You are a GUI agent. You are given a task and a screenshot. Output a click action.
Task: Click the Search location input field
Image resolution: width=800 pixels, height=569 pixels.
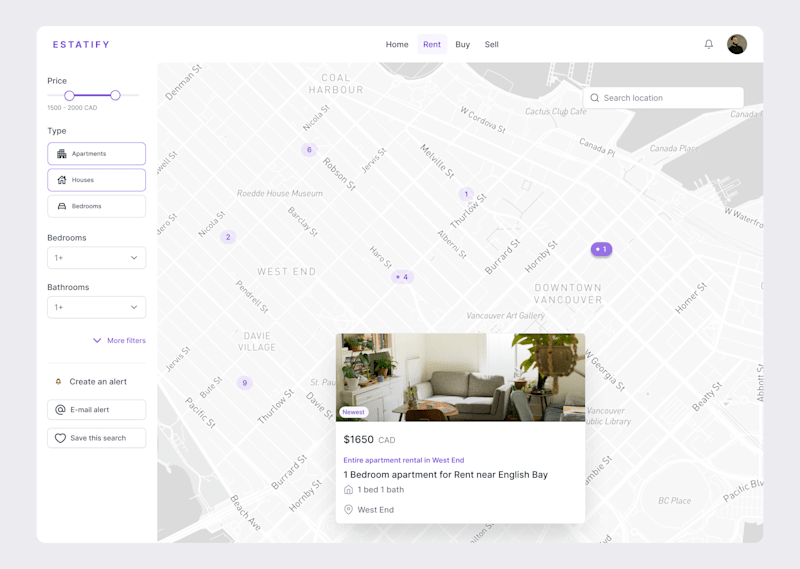point(663,98)
